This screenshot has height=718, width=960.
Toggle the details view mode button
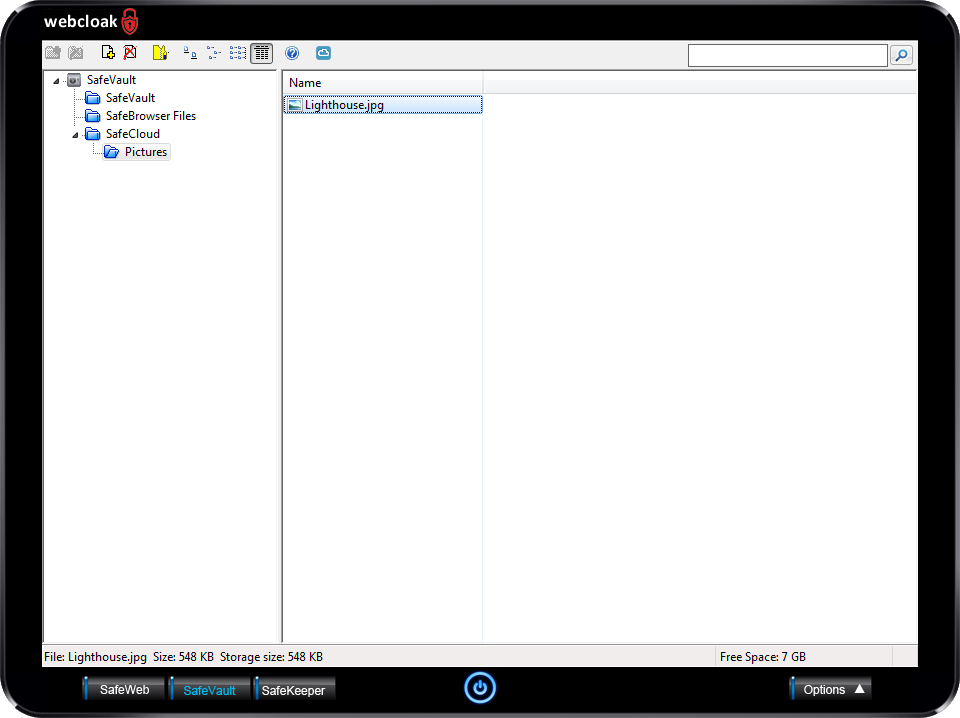click(261, 53)
